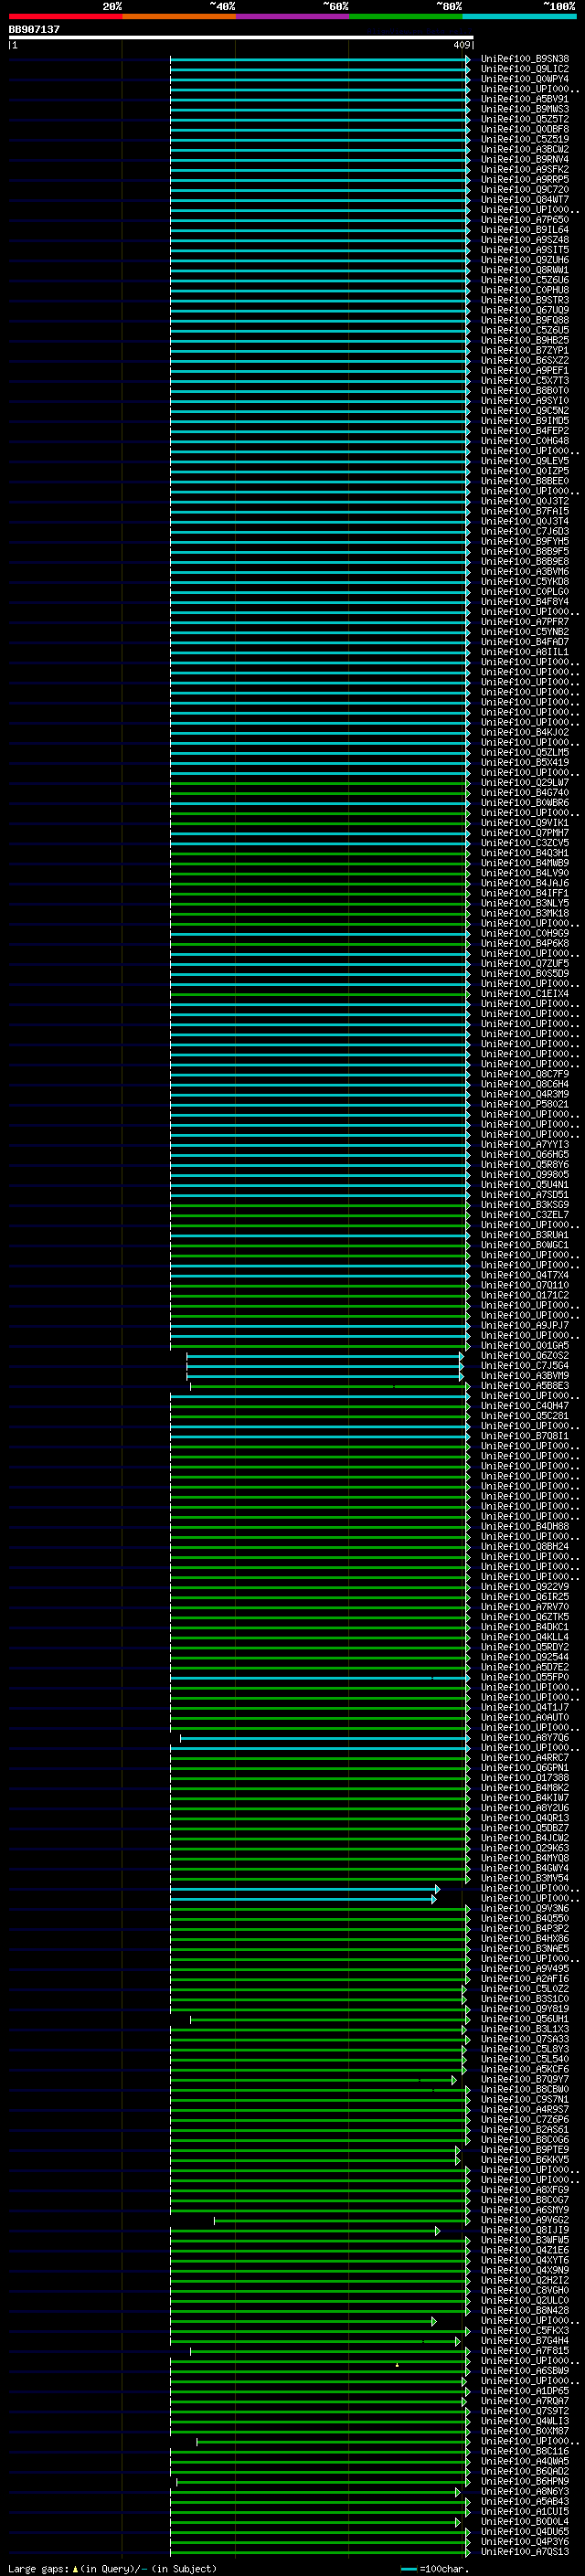Viewport: 585px width, 2576px height.
Task: Click hit UniRef100_B9PTE9
Action: [x=525, y=2149]
